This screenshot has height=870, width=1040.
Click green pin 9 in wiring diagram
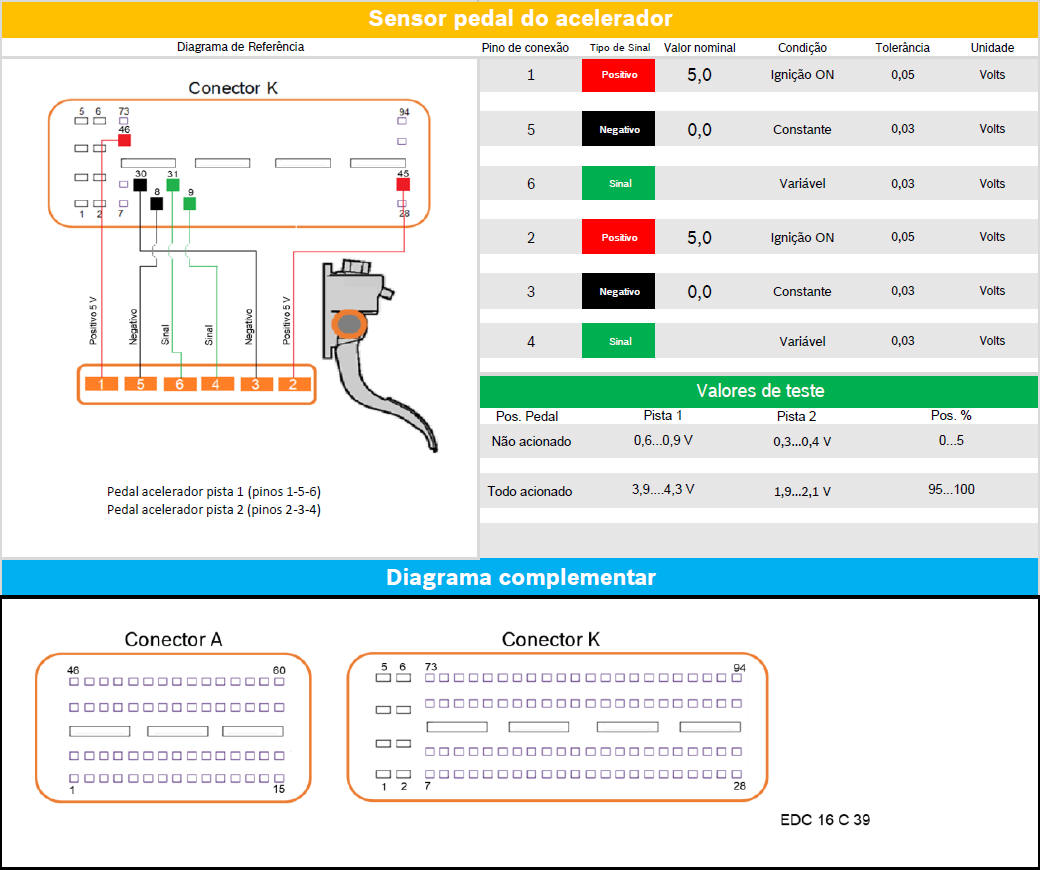[190, 204]
